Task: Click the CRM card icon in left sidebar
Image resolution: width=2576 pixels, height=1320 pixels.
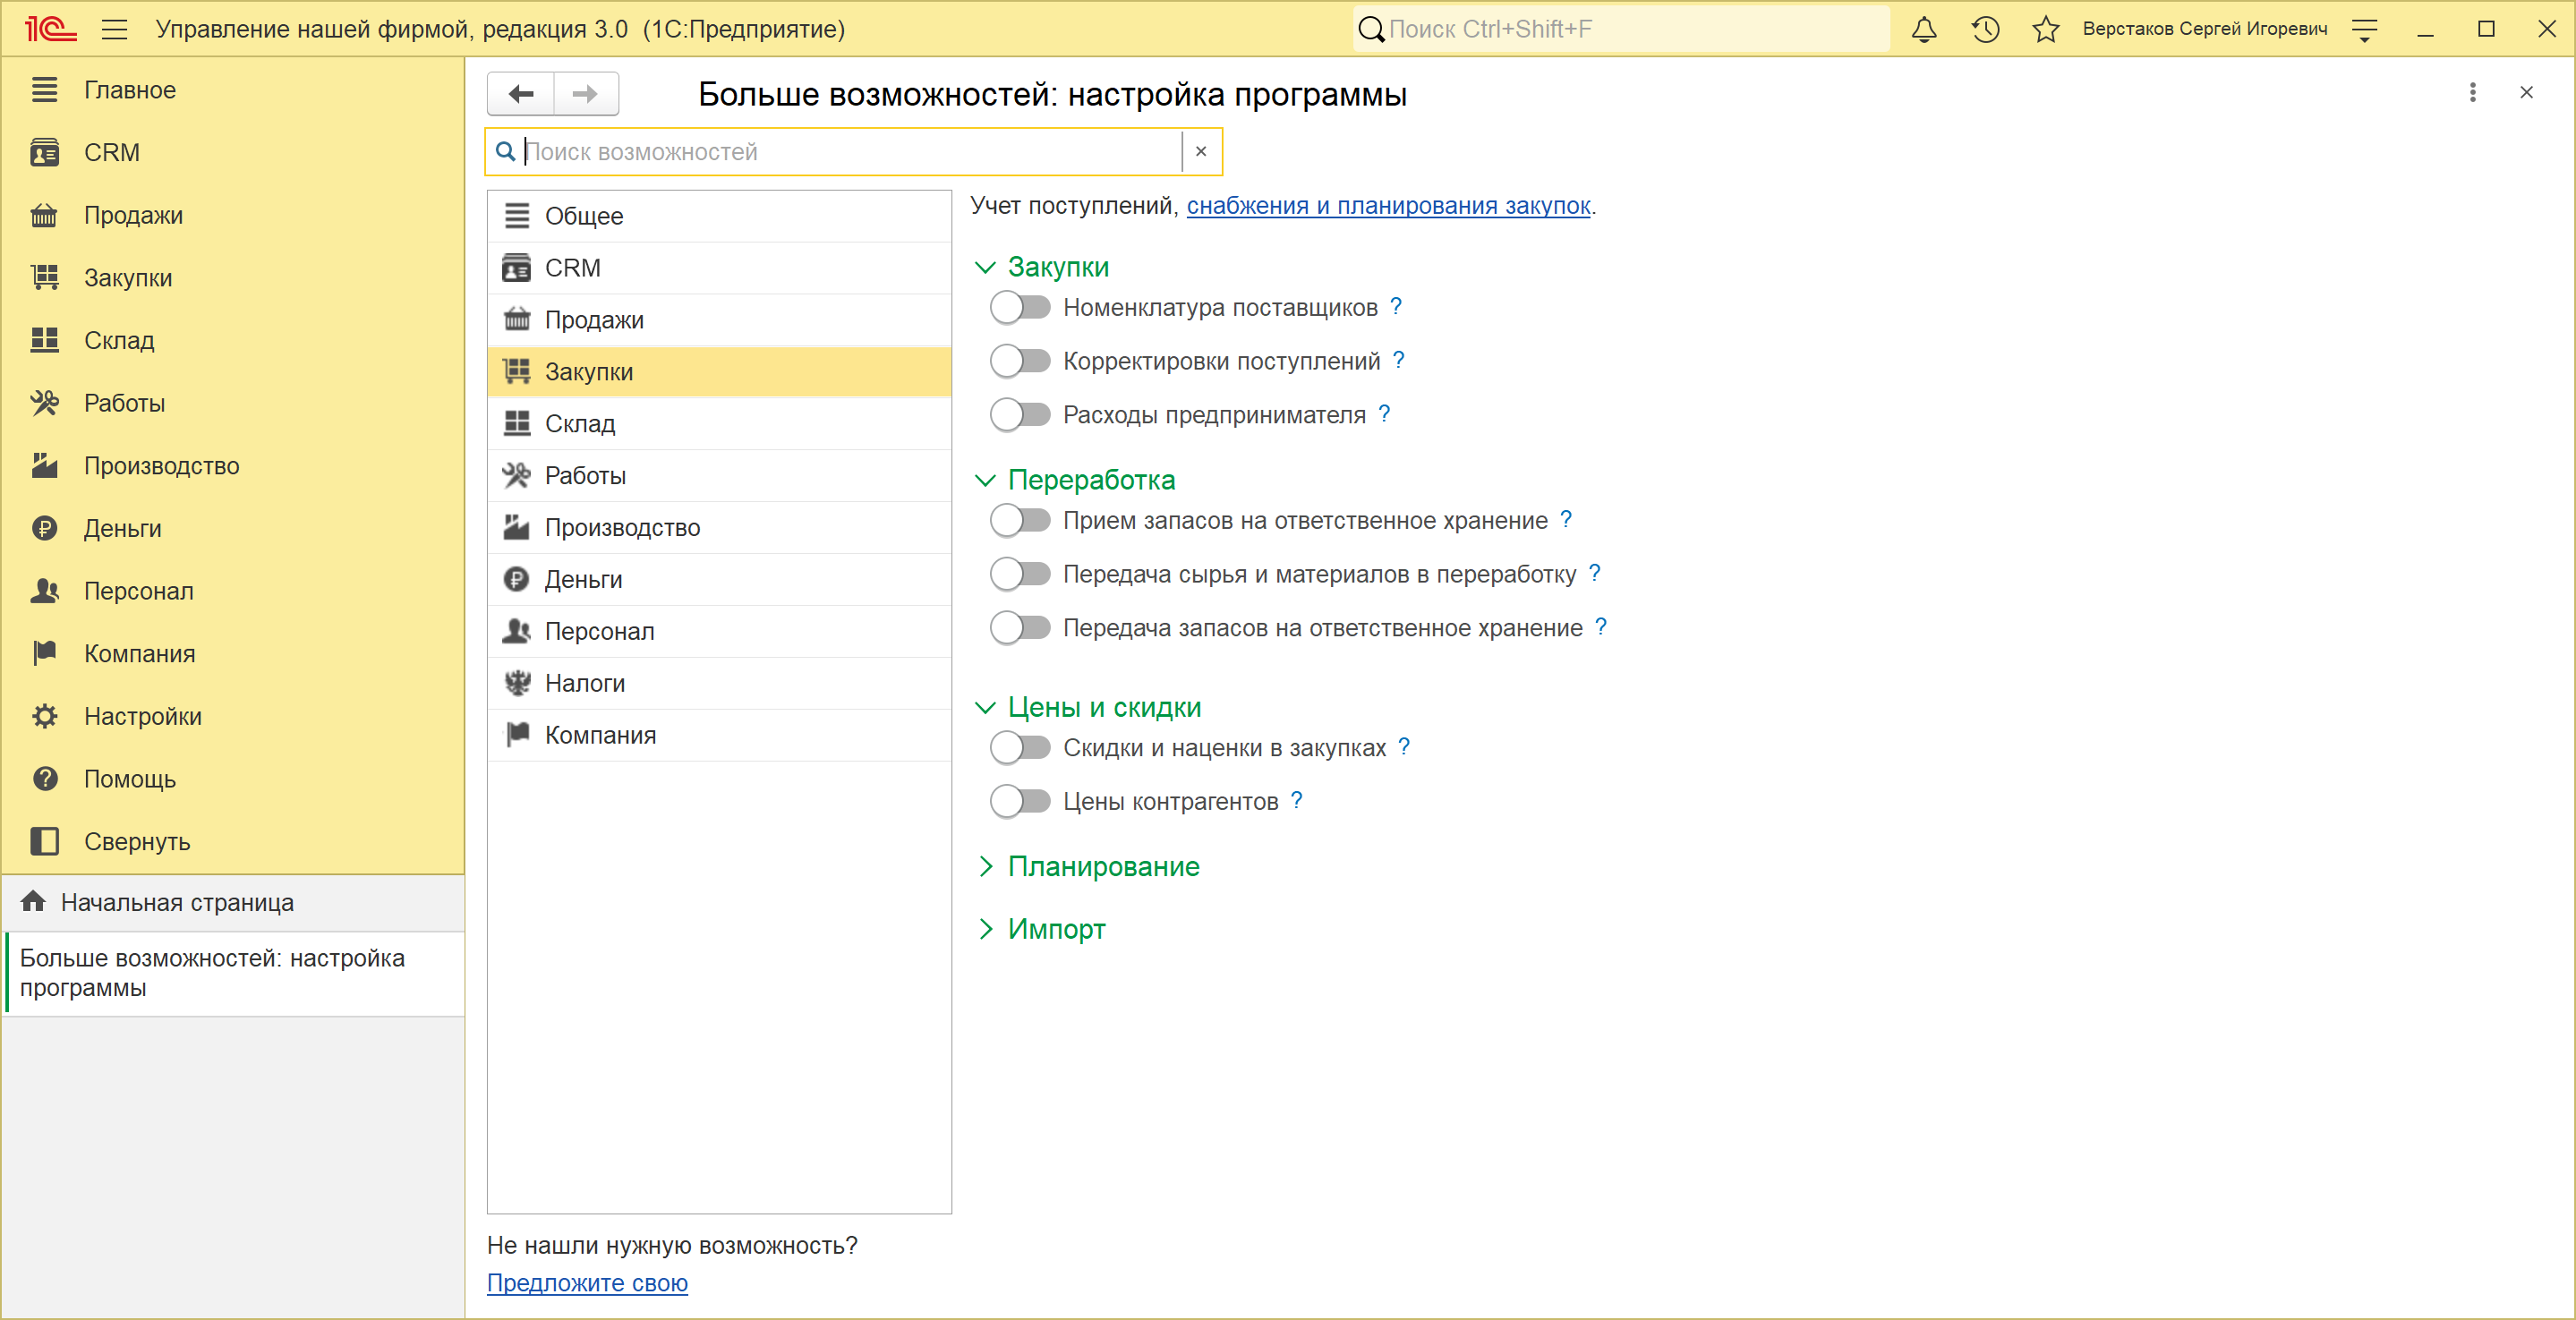Action: point(45,152)
